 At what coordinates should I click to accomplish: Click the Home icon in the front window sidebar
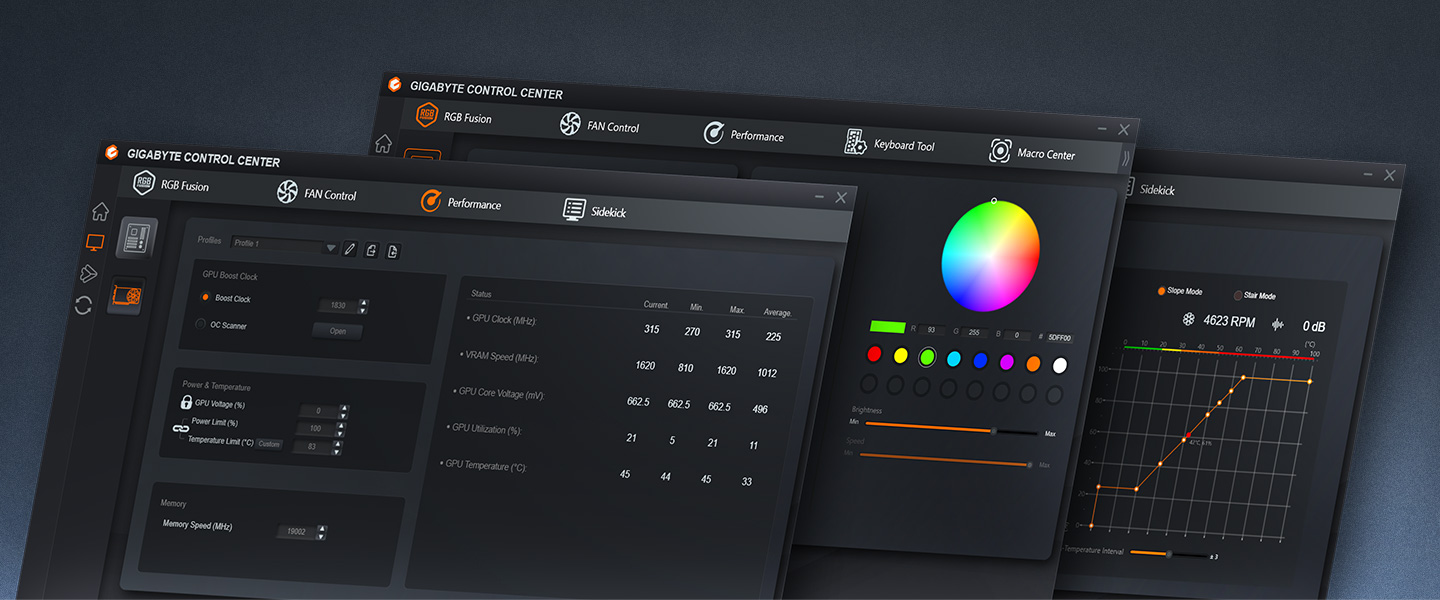tap(100, 211)
